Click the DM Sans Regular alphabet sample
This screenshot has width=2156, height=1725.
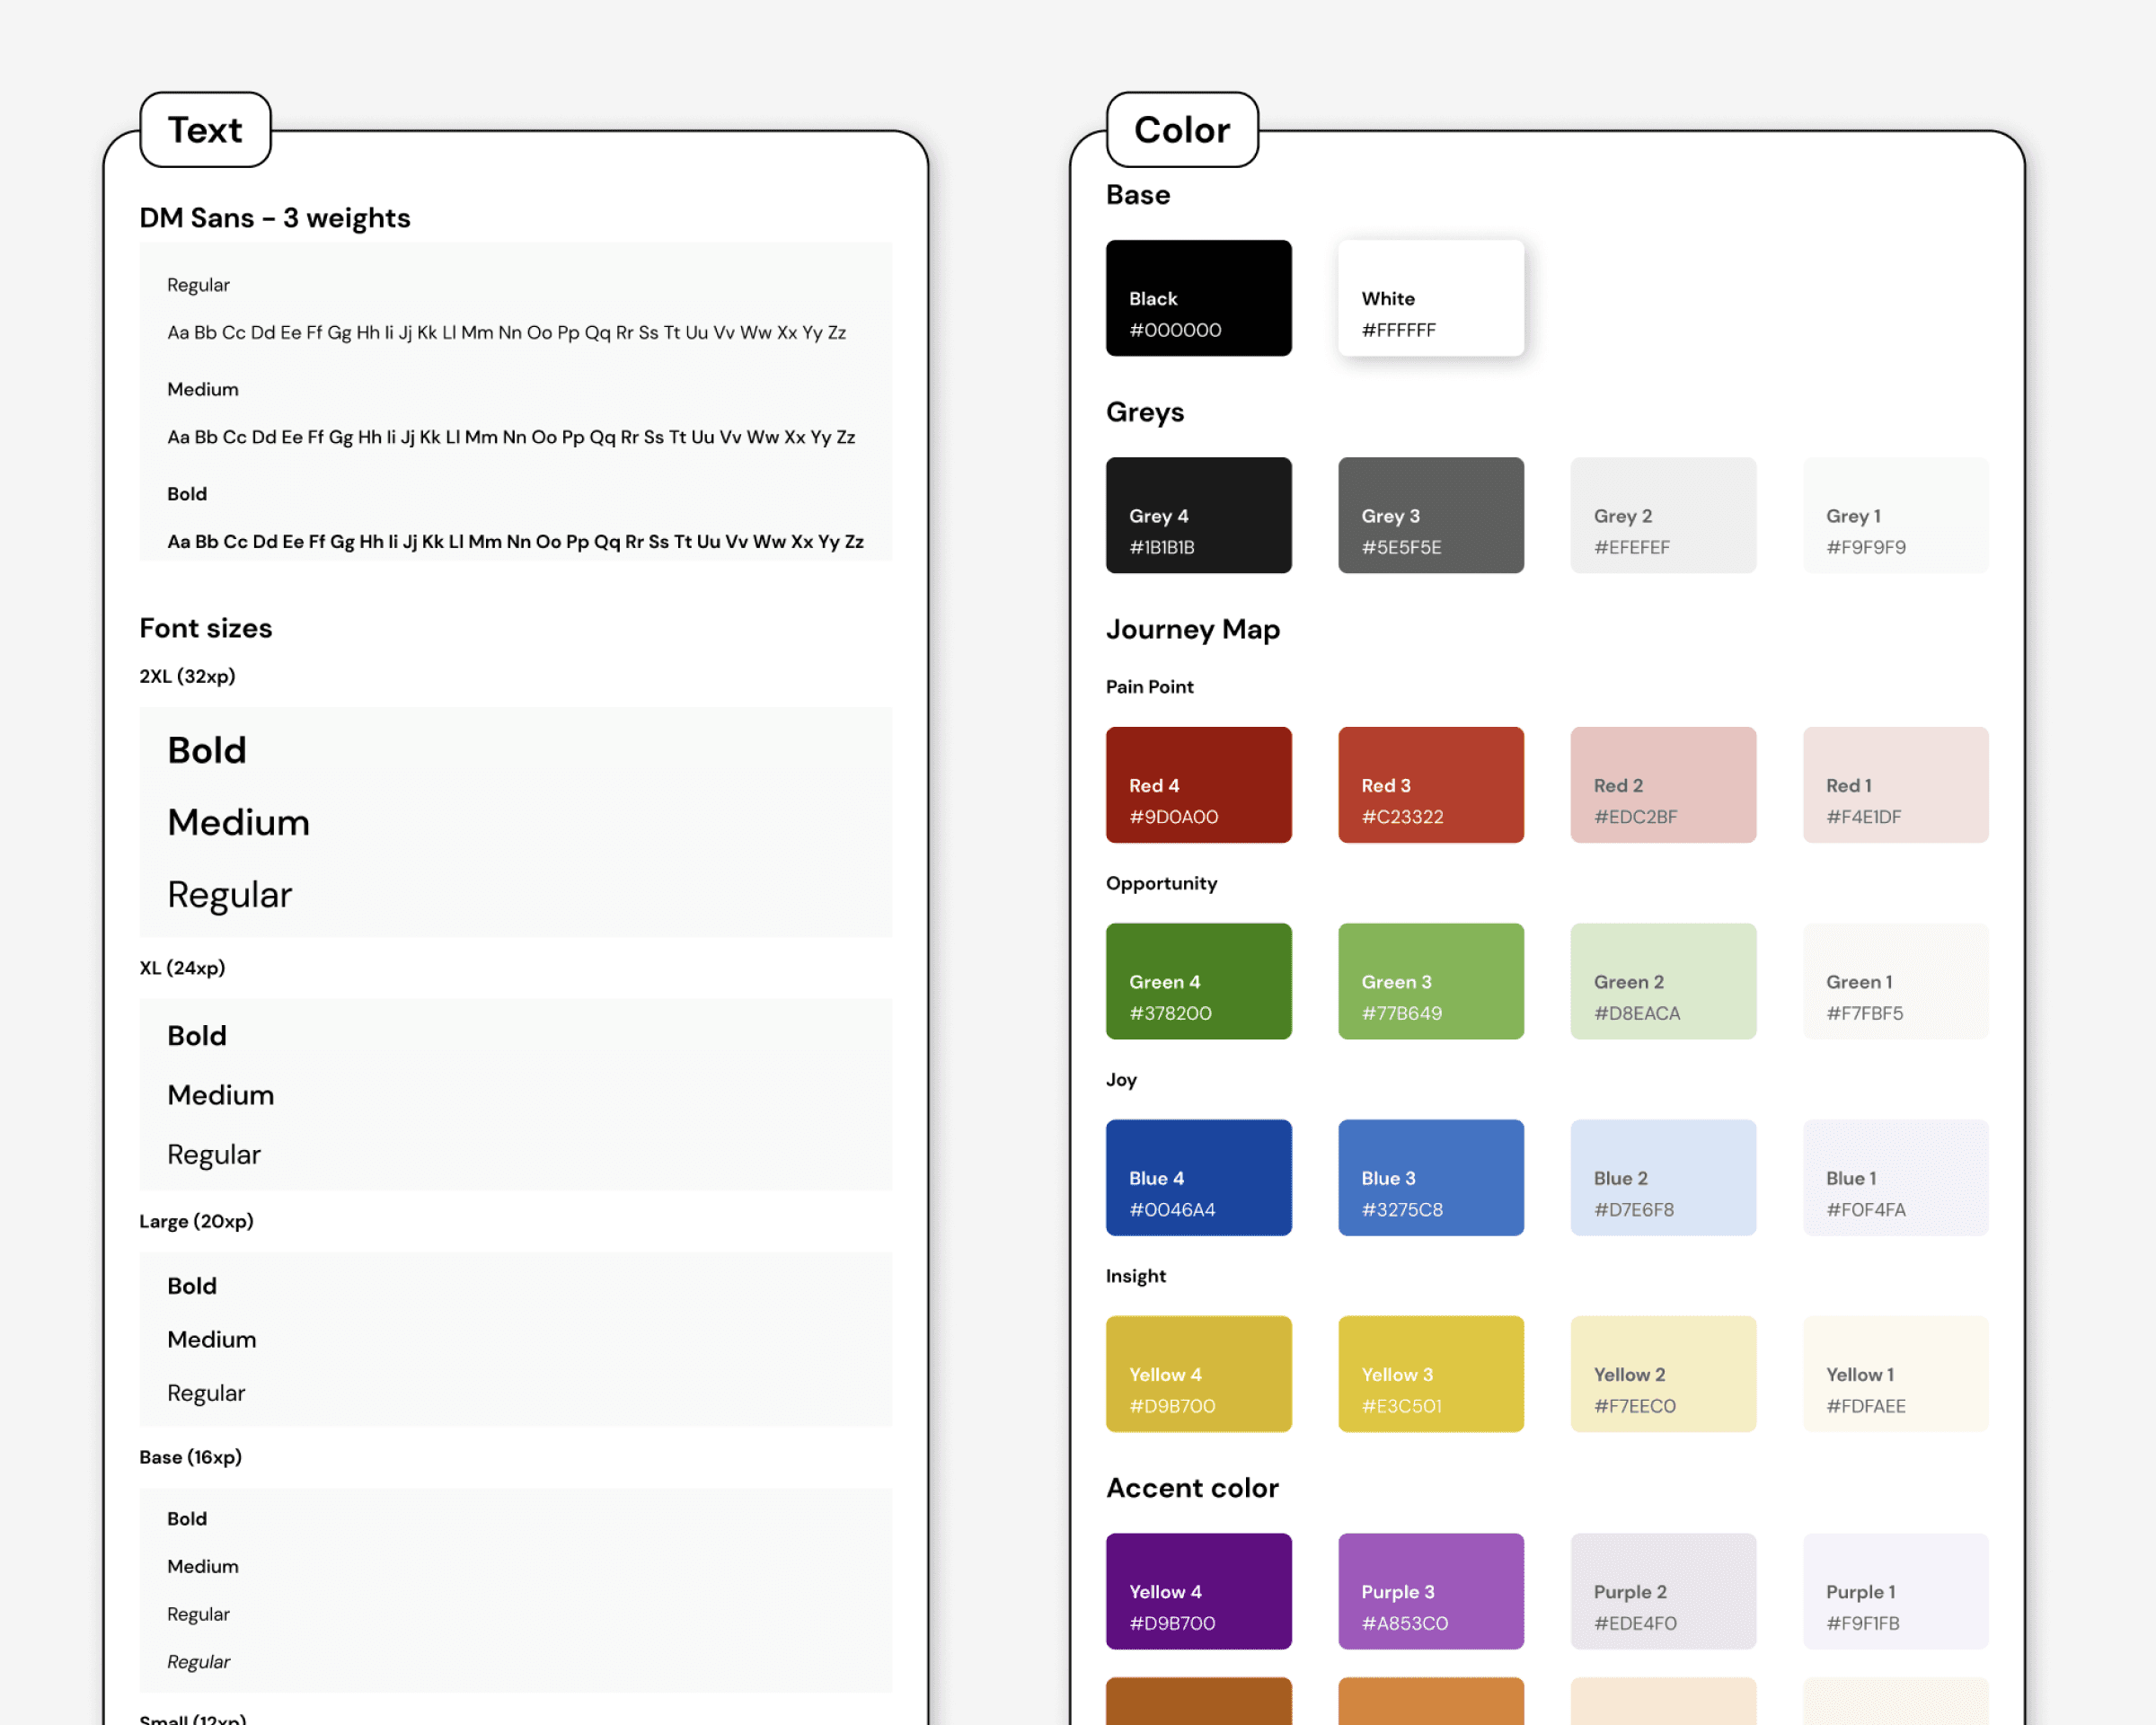(508, 333)
